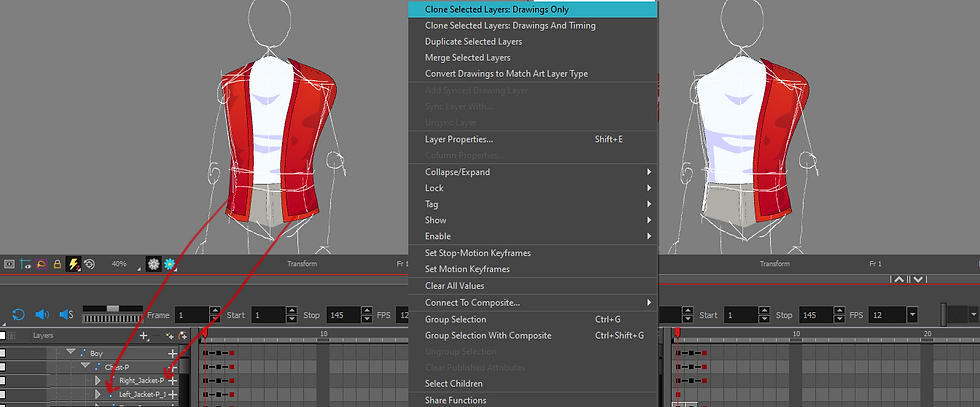980x407 pixels.
Task: Open the Collapse/Expand submenu
Action: pos(532,172)
